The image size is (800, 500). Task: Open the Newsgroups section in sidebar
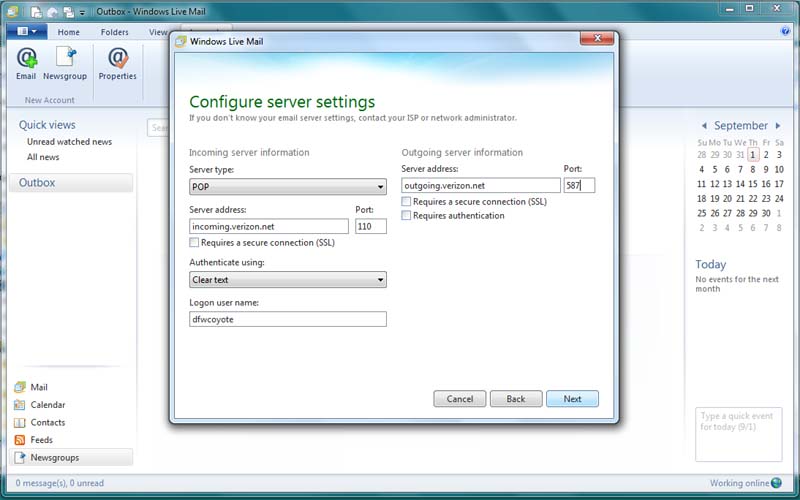click(71, 457)
